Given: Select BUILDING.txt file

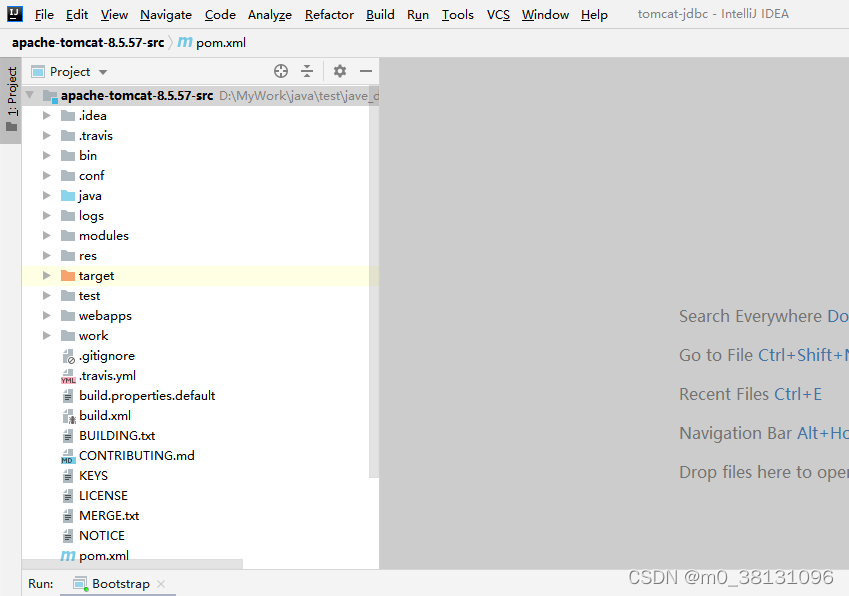Looking at the screenshot, I should [x=117, y=436].
